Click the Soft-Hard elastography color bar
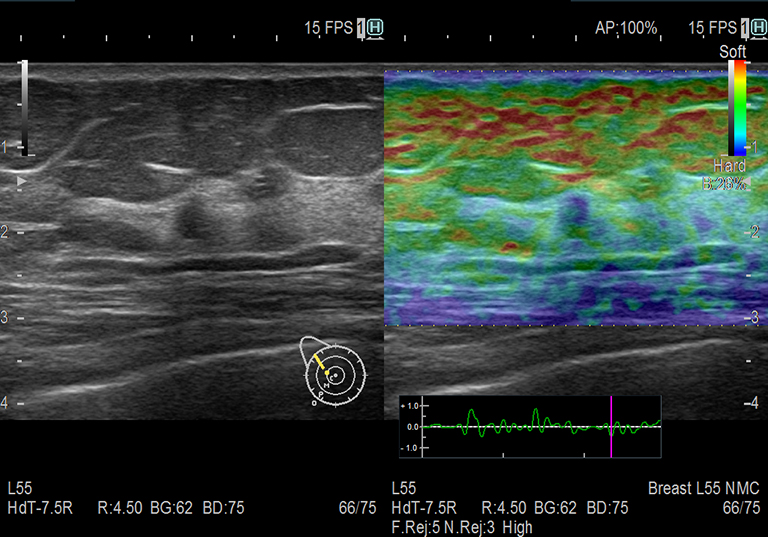Viewport: 768px width, 537px height. pos(737,108)
